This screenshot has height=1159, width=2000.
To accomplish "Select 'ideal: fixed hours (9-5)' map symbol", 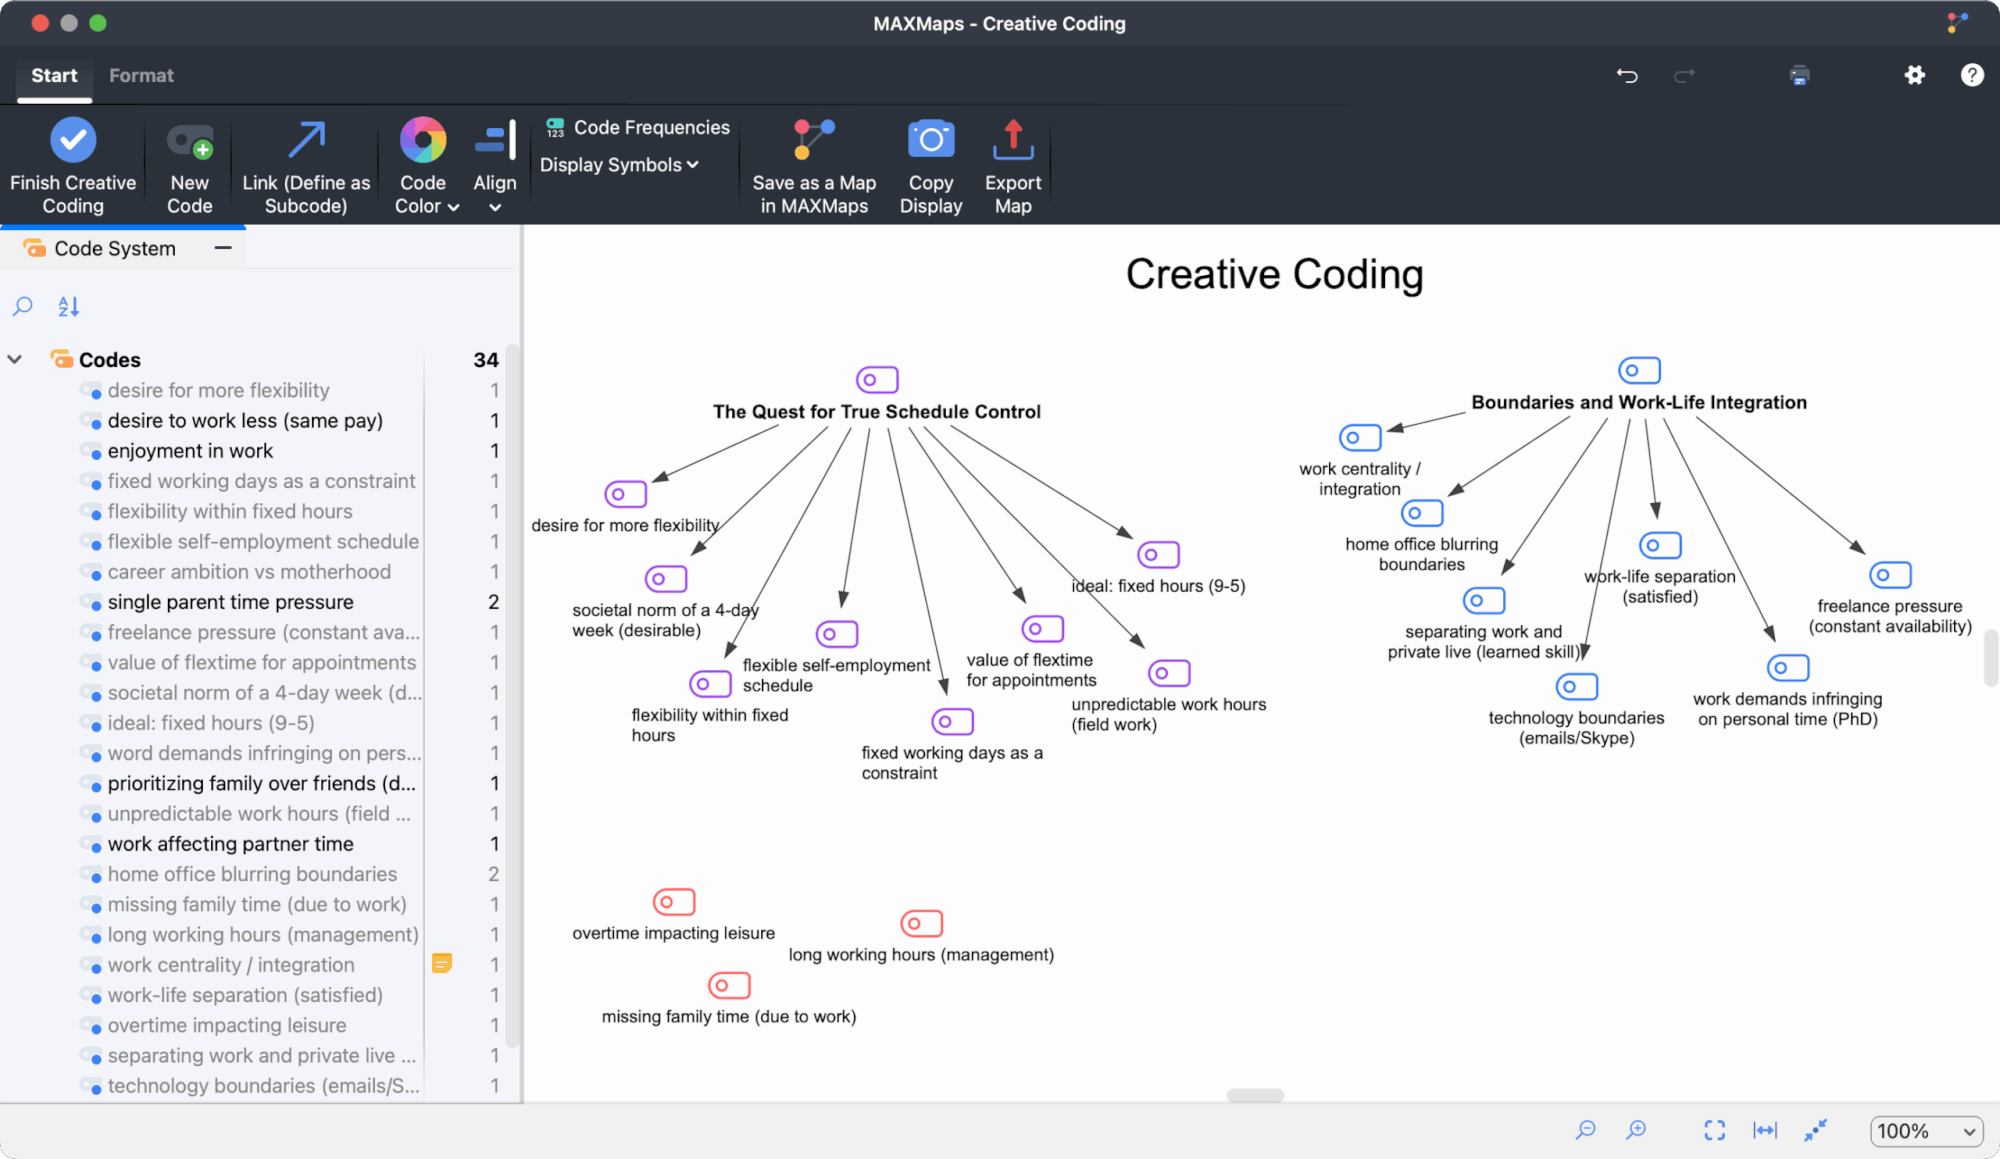I will click(1158, 554).
